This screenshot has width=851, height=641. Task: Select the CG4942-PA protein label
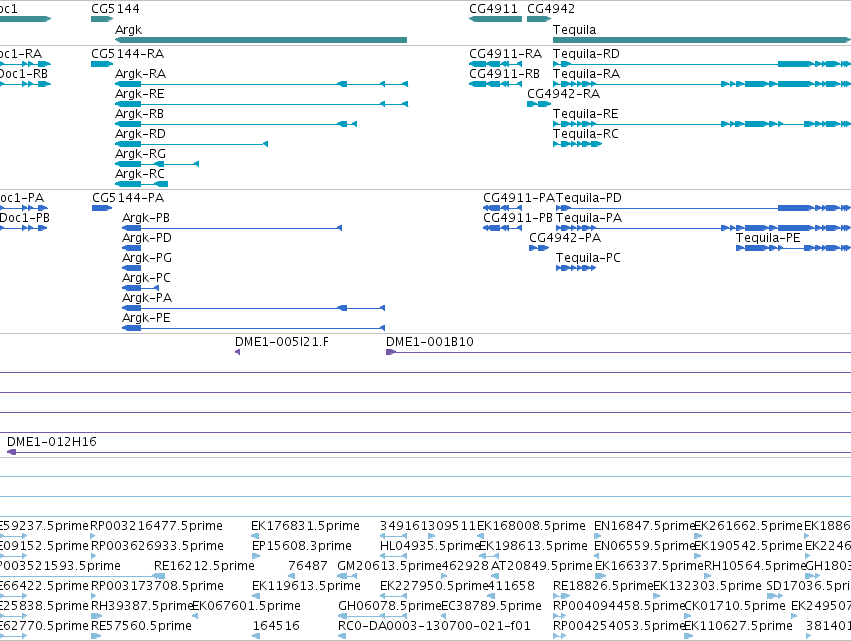pyautogui.click(x=565, y=238)
